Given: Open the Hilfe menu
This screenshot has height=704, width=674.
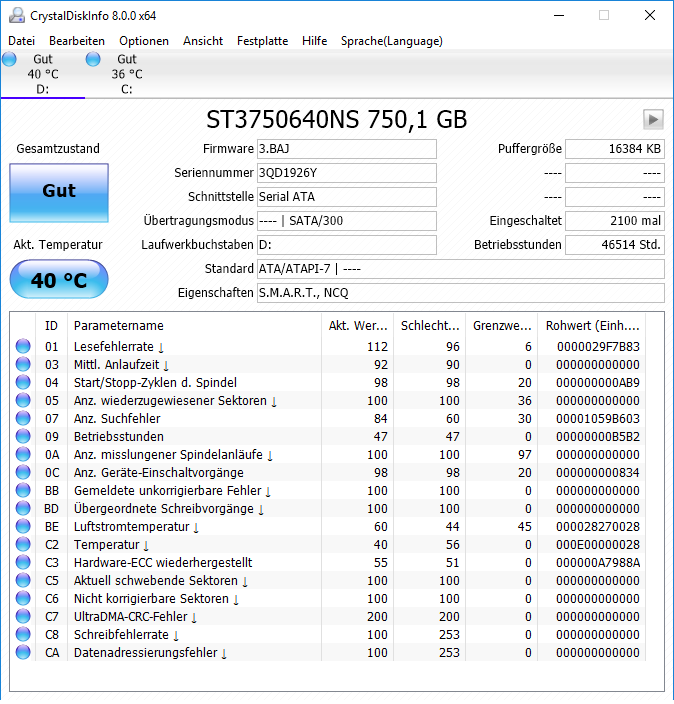Looking at the screenshot, I should tap(314, 41).
